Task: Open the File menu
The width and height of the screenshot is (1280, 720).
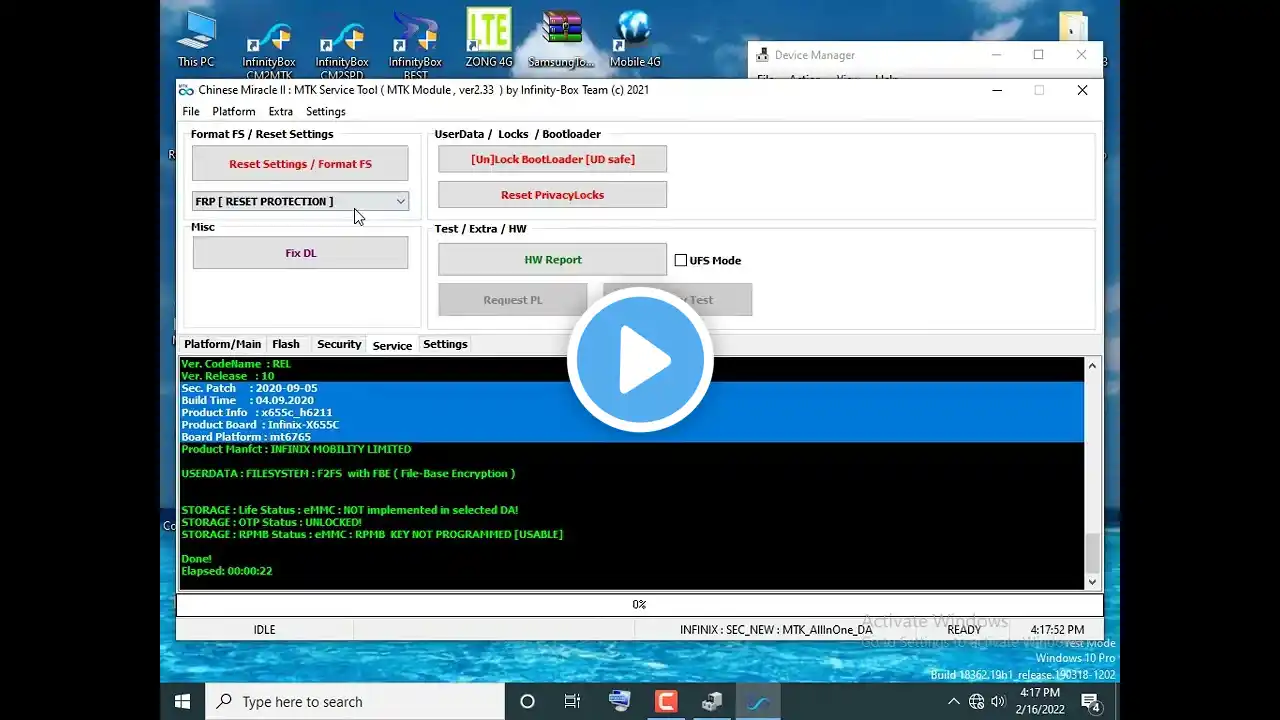Action: coord(191,112)
